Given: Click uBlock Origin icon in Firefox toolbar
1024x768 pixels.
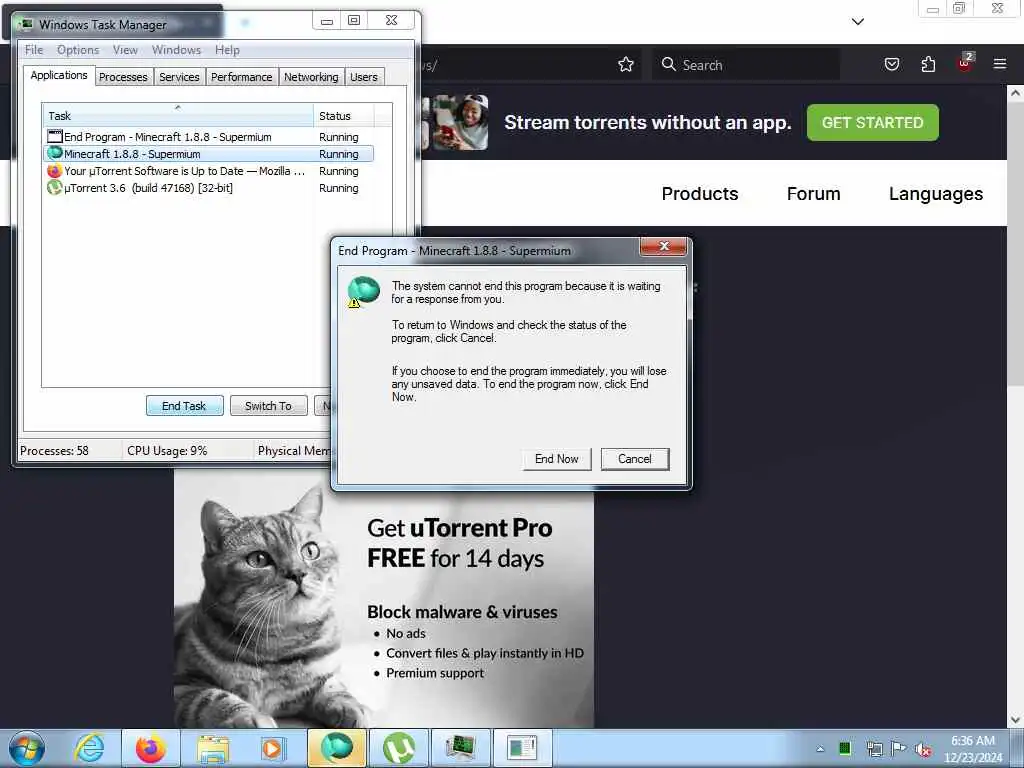Looking at the screenshot, I should point(965,63).
